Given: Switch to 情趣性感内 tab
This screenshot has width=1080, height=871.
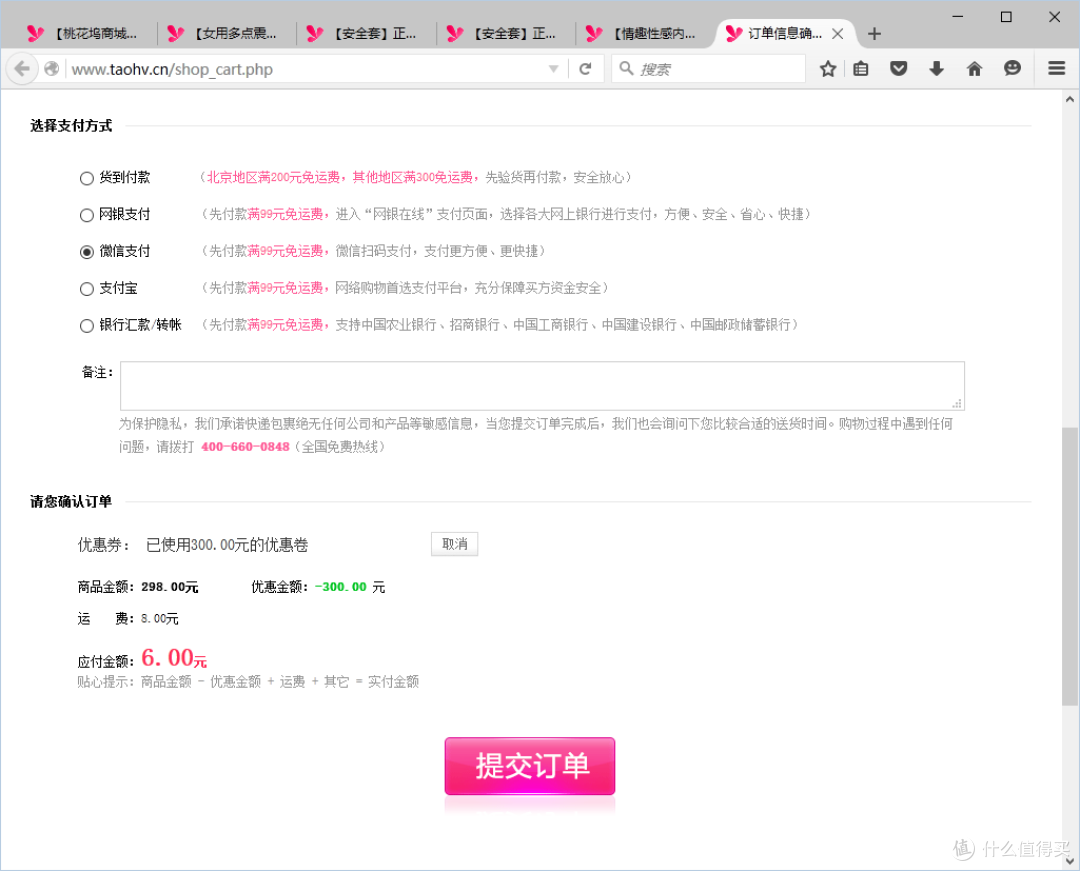Looking at the screenshot, I should coord(646,34).
